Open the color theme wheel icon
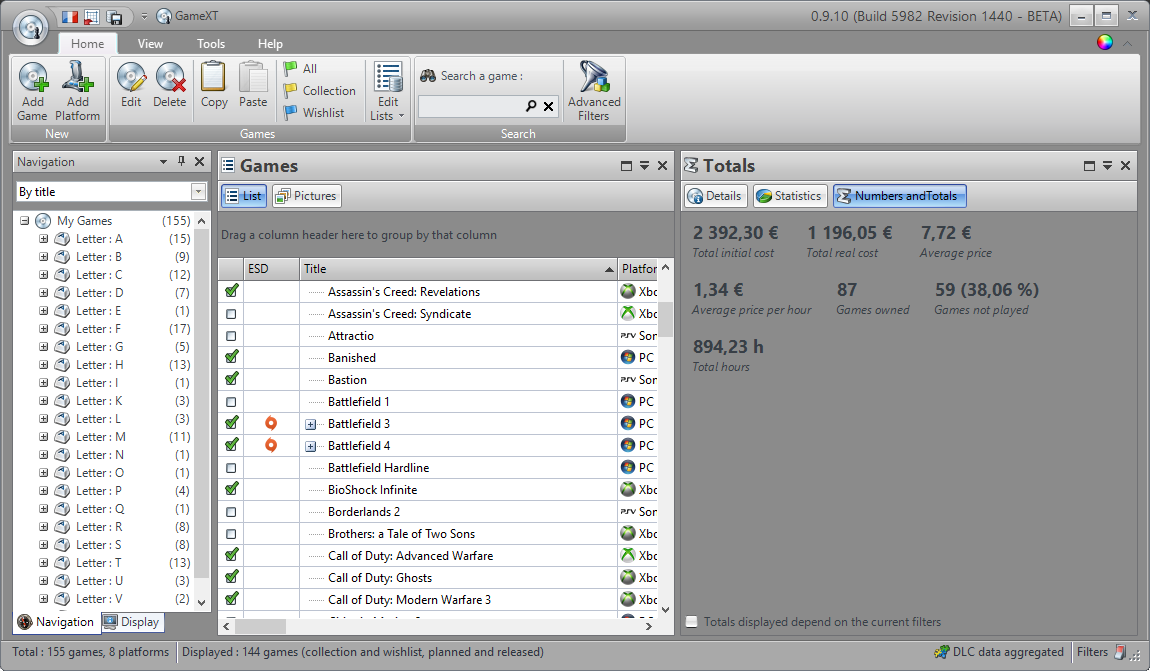Viewport: 1150px width, 671px height. coord(1104,42)
